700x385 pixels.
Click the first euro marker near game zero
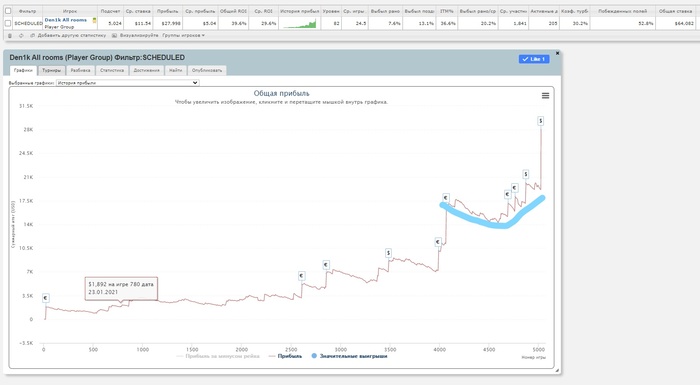(x=46, y=298)
